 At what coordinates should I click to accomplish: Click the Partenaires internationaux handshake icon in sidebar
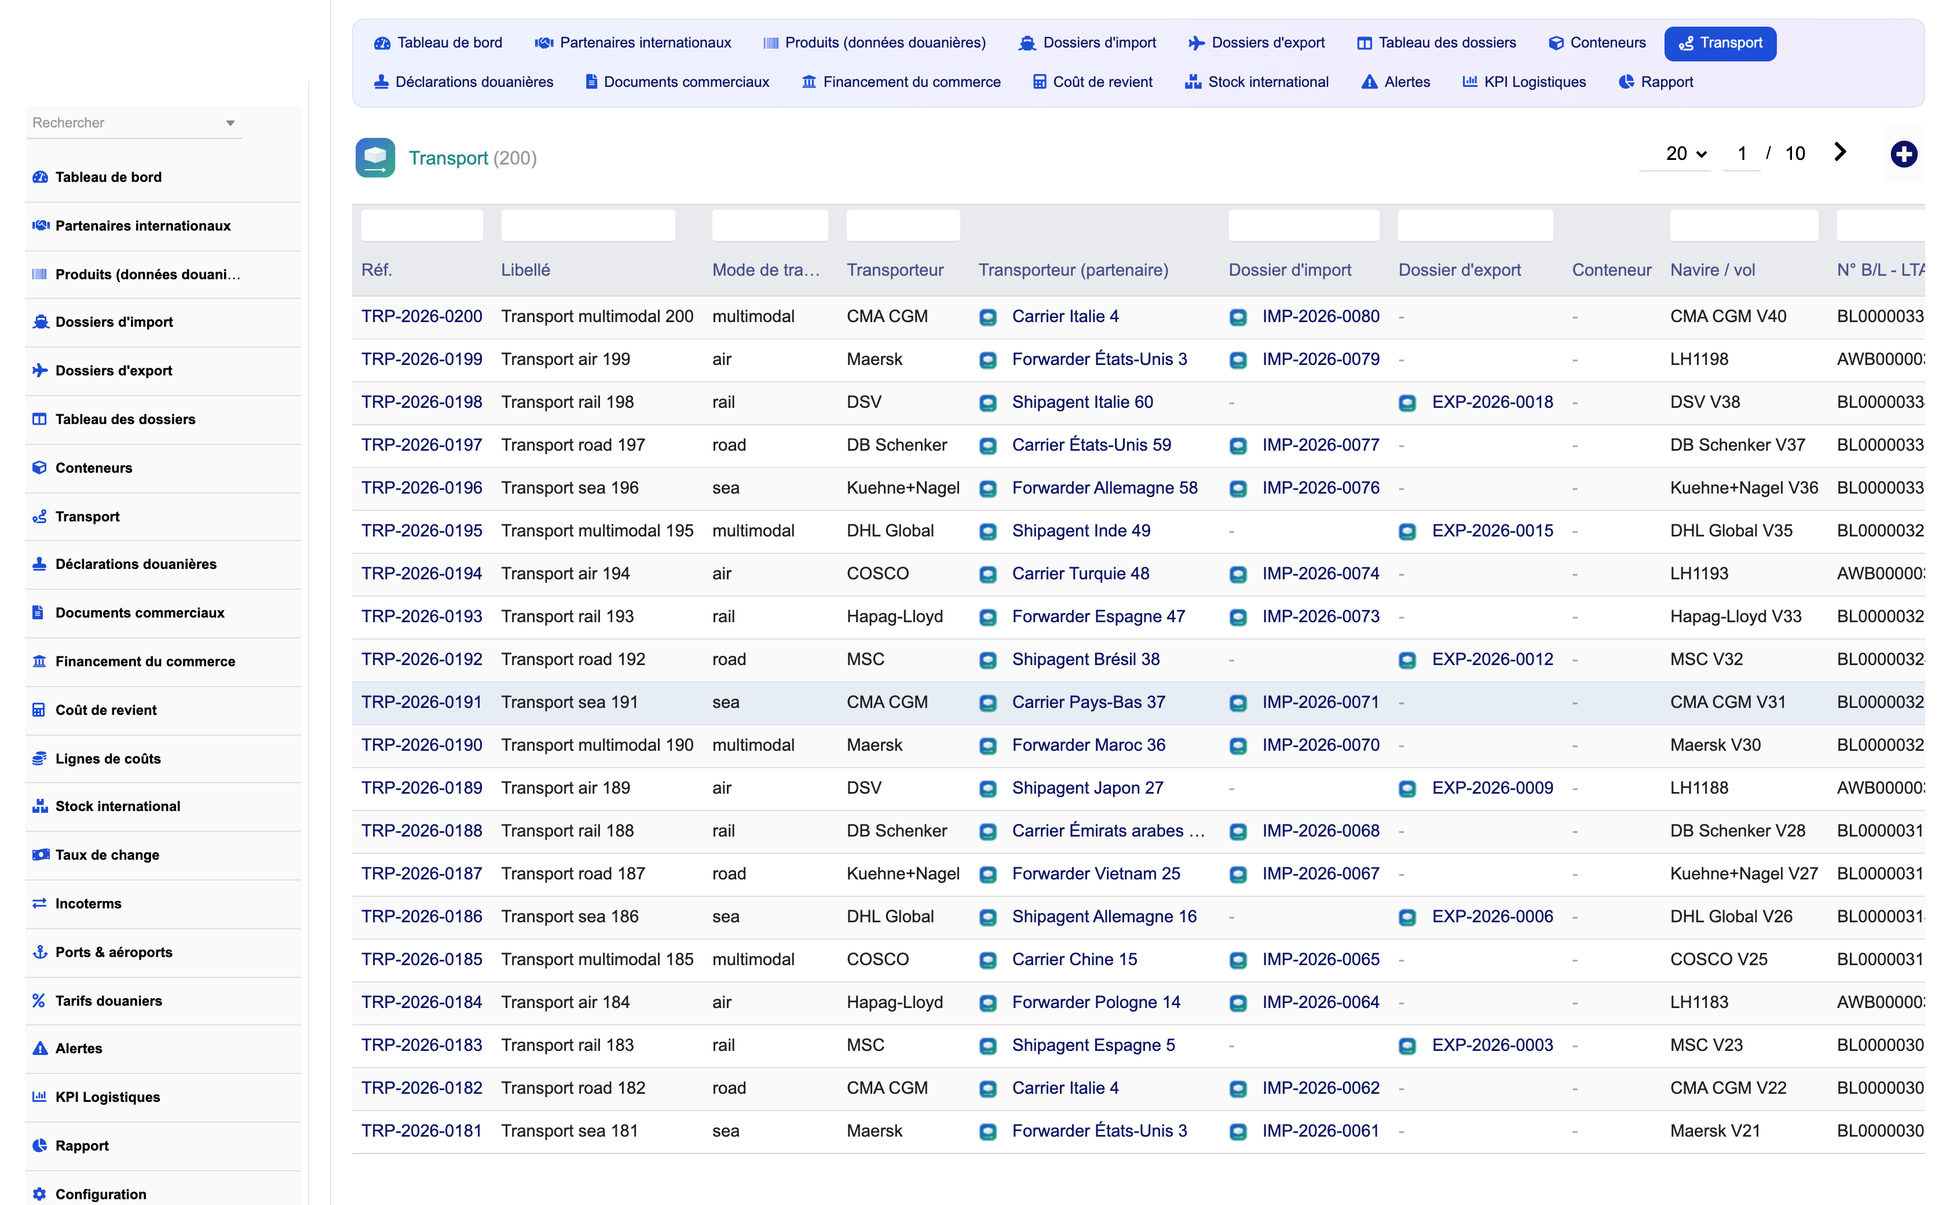coord(40,226)
